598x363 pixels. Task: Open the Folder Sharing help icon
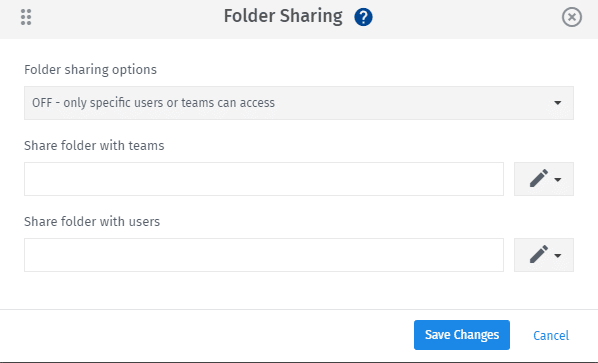(363, 17)
